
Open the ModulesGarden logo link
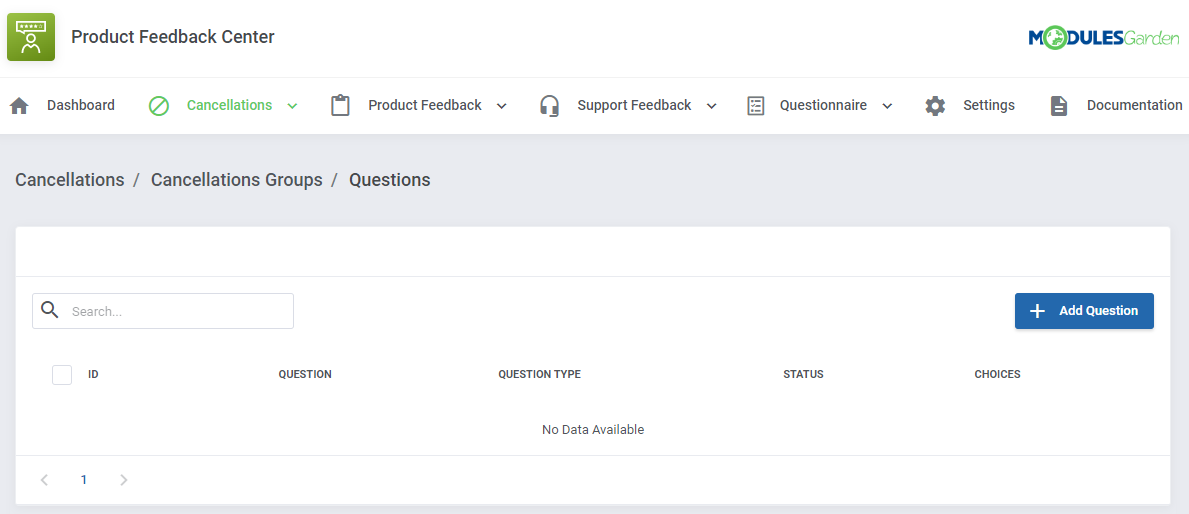pos(1103,38)
